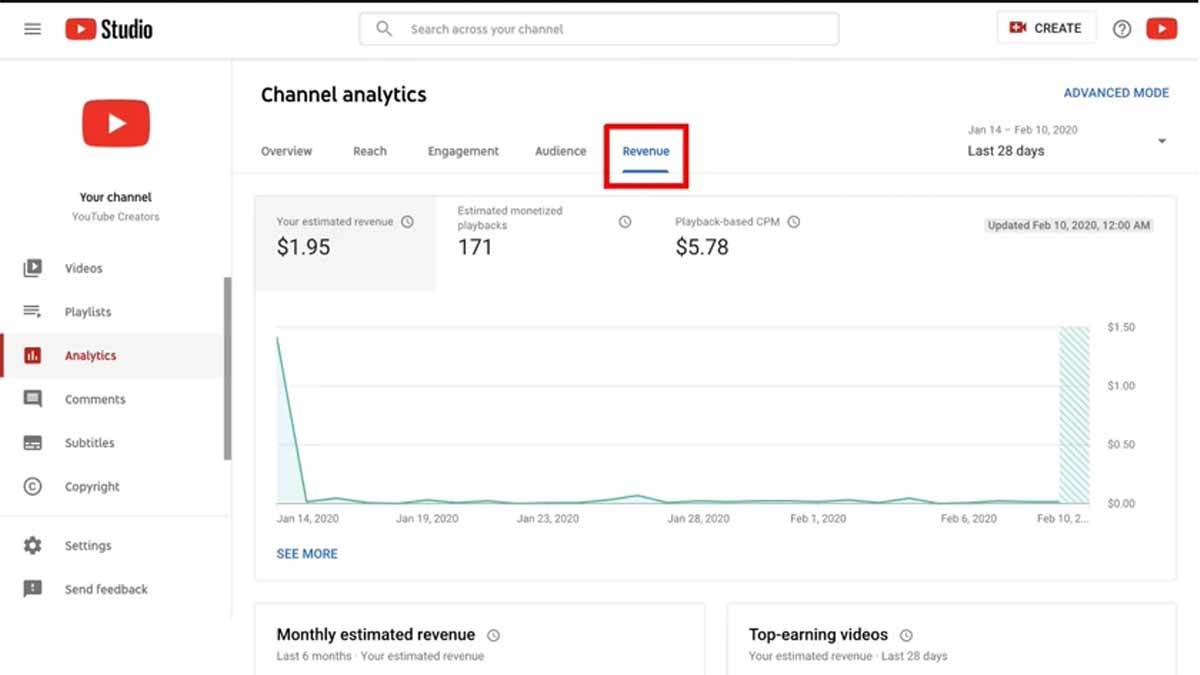Click the Analytics bar chart icon
This screenshot has width=1200, height=675.
click(33, 355)
